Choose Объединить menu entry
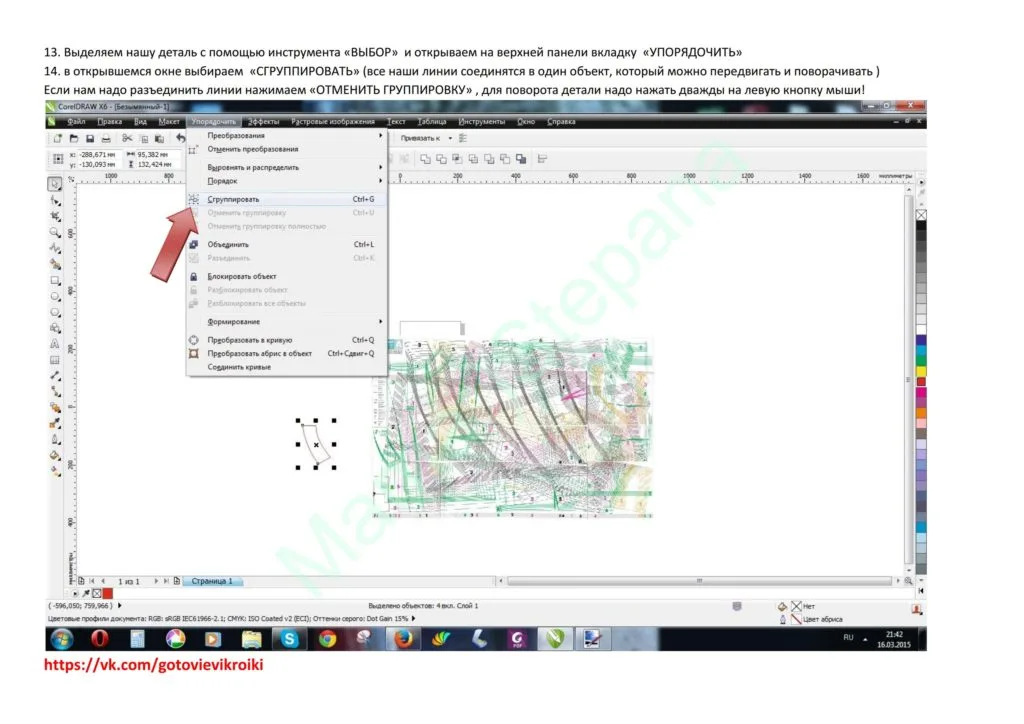This screenshot has width=1024, height=724. [x=287, y=244]
